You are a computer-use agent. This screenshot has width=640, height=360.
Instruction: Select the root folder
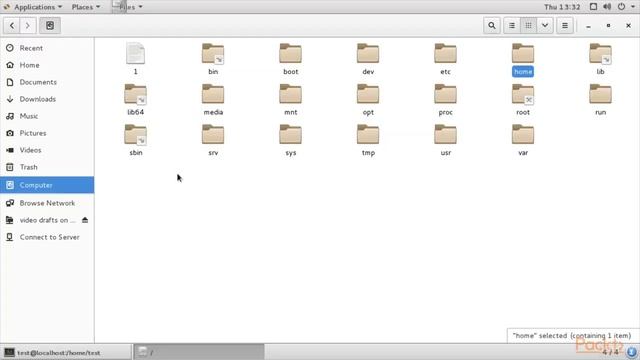[523, 99]
